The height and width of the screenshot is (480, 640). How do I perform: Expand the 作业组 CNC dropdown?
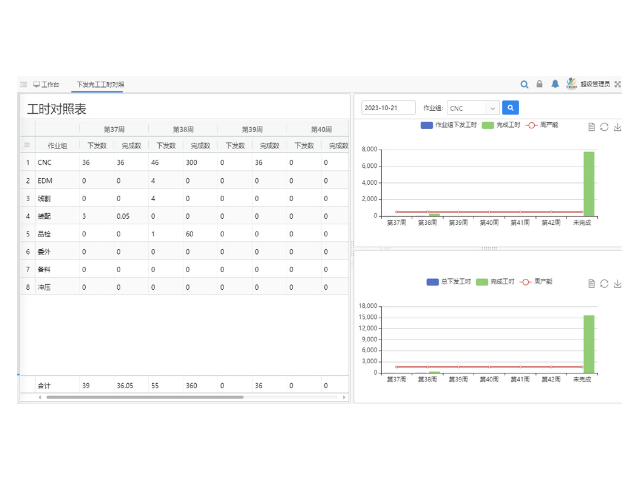coord(472,108)
